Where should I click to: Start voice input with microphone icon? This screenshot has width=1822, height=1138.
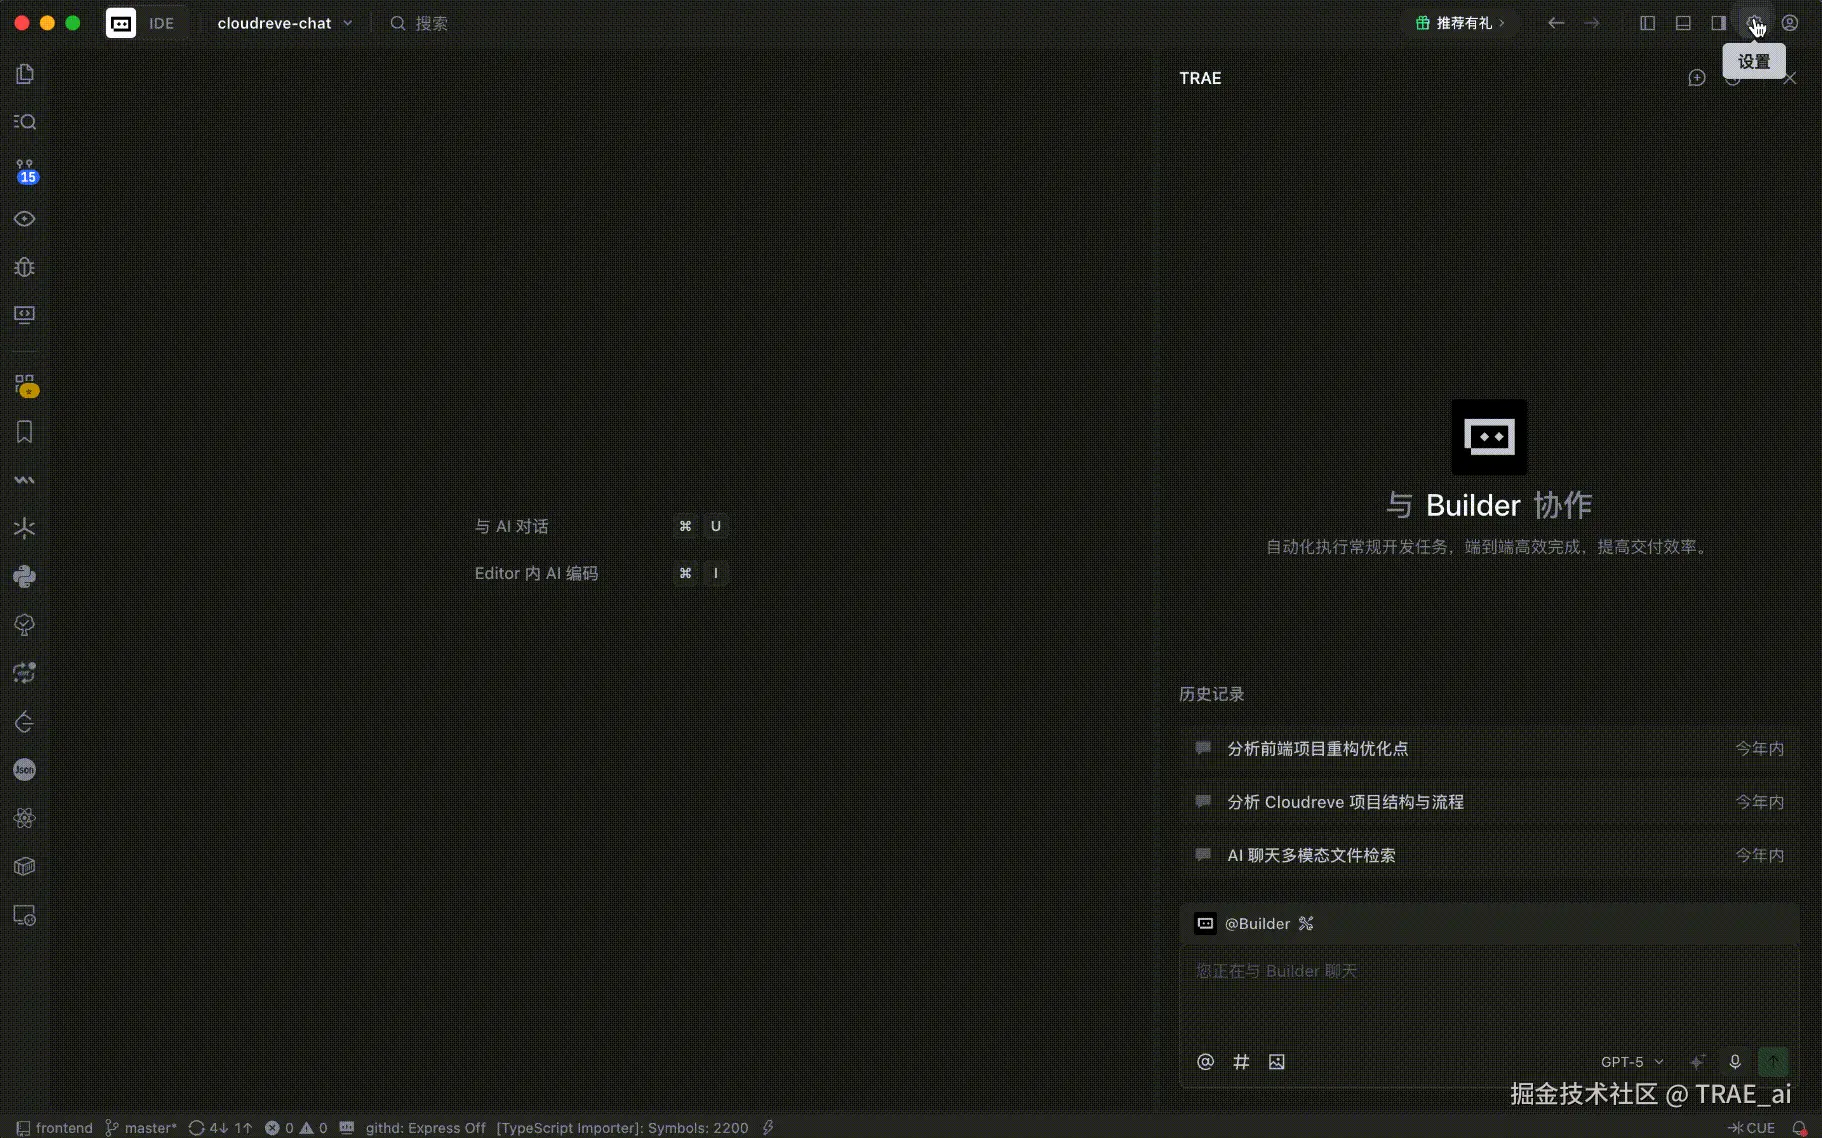point(1735,1062)
